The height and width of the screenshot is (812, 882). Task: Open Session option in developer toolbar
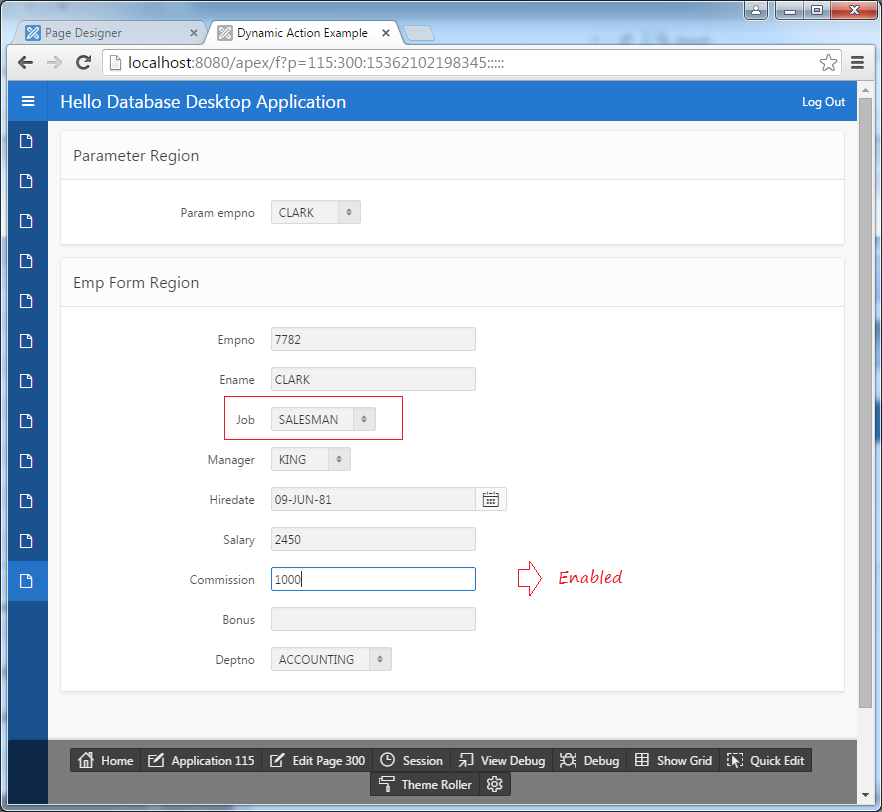point(411,760)
